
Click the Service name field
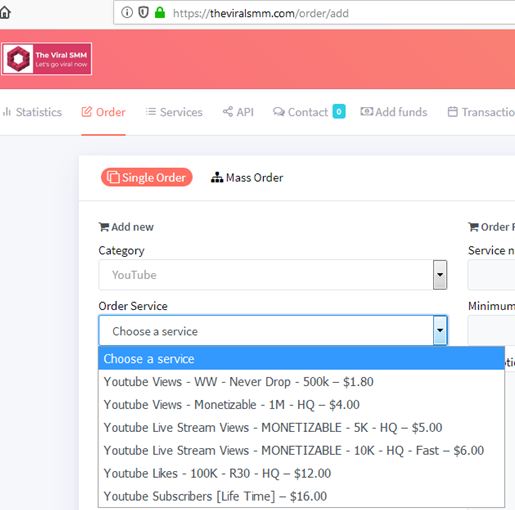tap(491, 275)
